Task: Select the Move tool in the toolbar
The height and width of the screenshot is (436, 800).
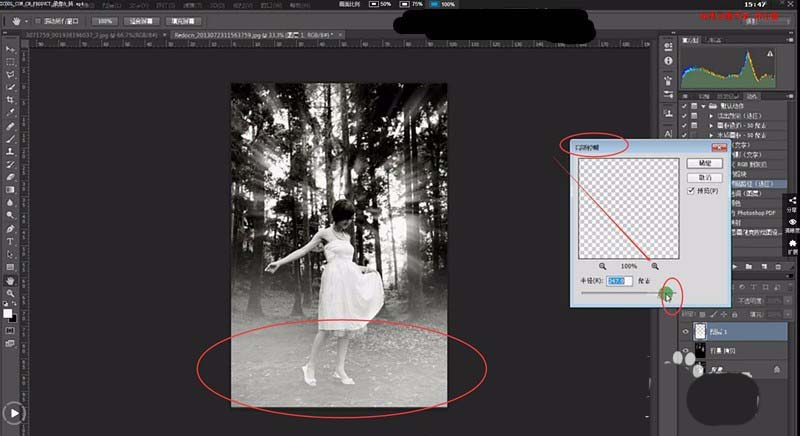Action: (x=10, y=49)
